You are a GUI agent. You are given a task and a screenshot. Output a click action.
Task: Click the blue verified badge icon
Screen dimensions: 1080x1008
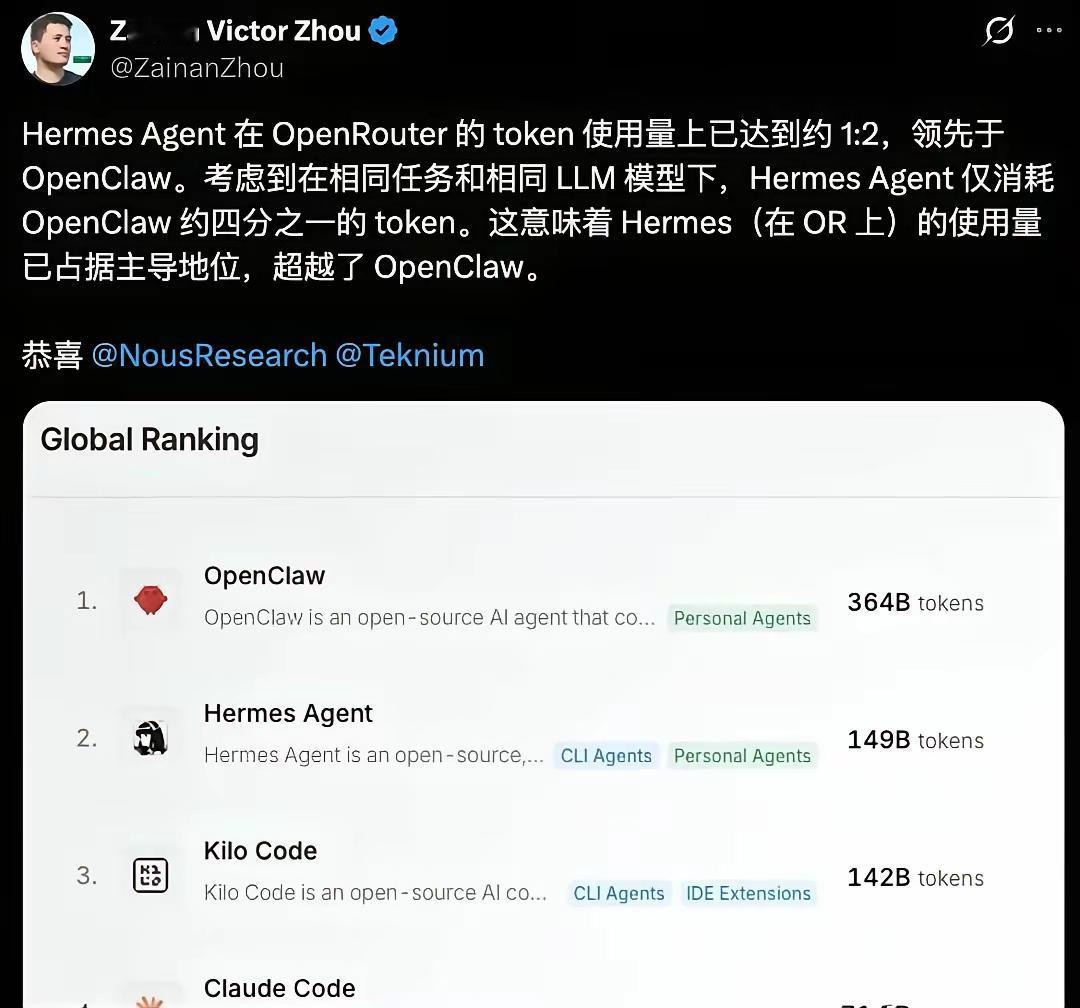383,32
